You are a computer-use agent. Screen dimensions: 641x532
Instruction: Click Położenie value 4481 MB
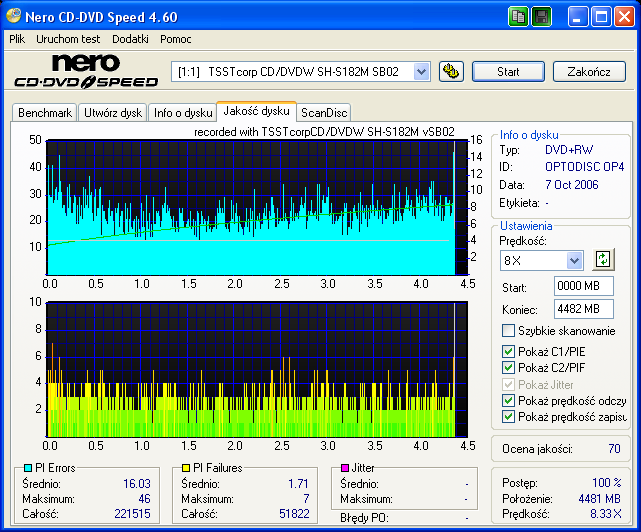coord(599,499)
